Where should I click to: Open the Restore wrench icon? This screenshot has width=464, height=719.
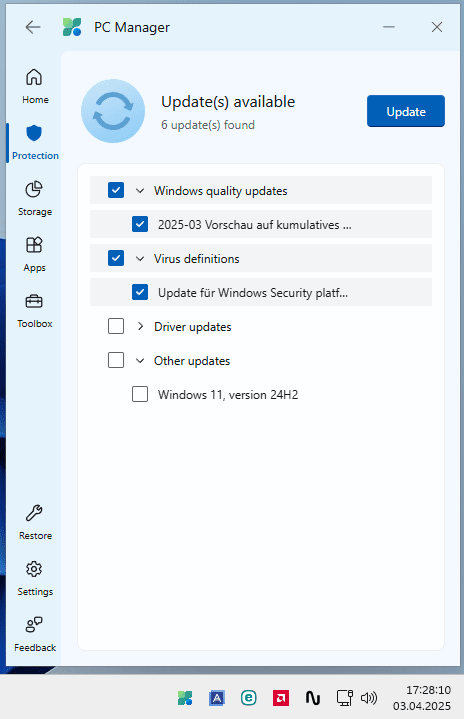(34, 513)
